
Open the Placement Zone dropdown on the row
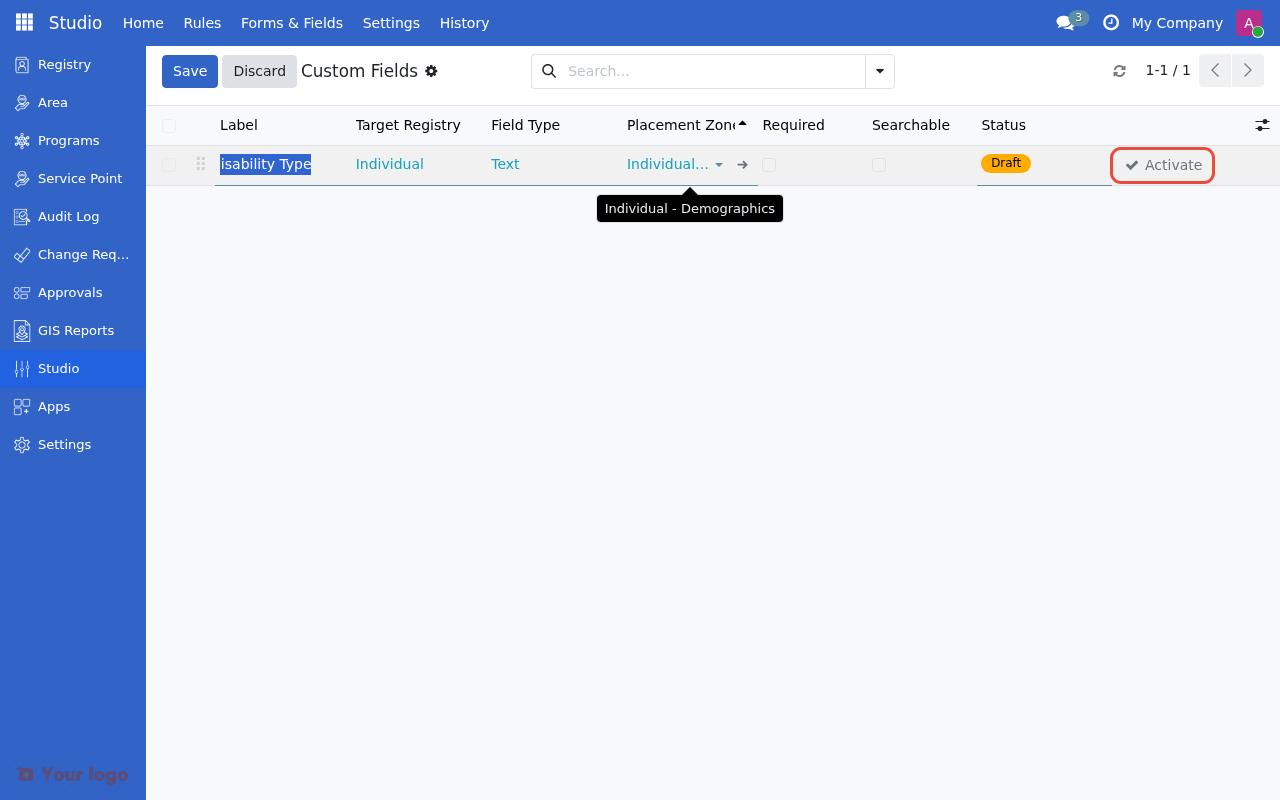point(720,165)
